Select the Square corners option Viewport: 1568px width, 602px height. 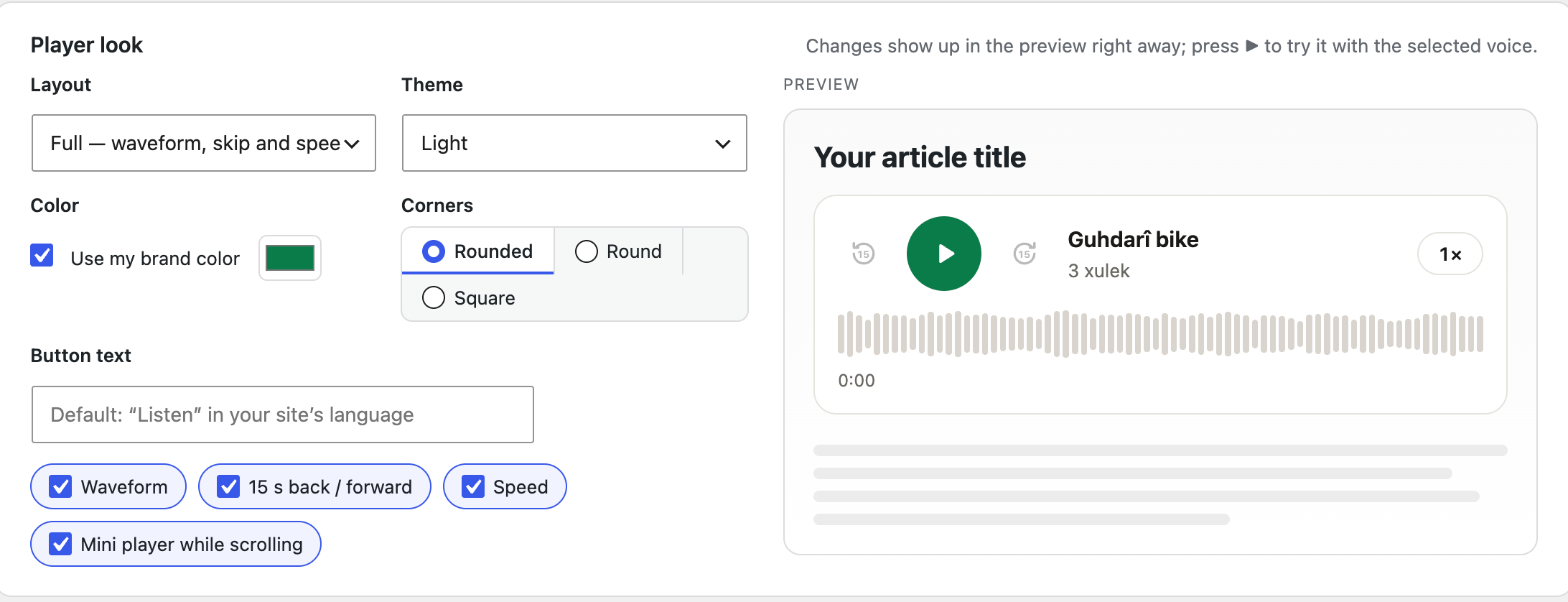click(469, 298)
